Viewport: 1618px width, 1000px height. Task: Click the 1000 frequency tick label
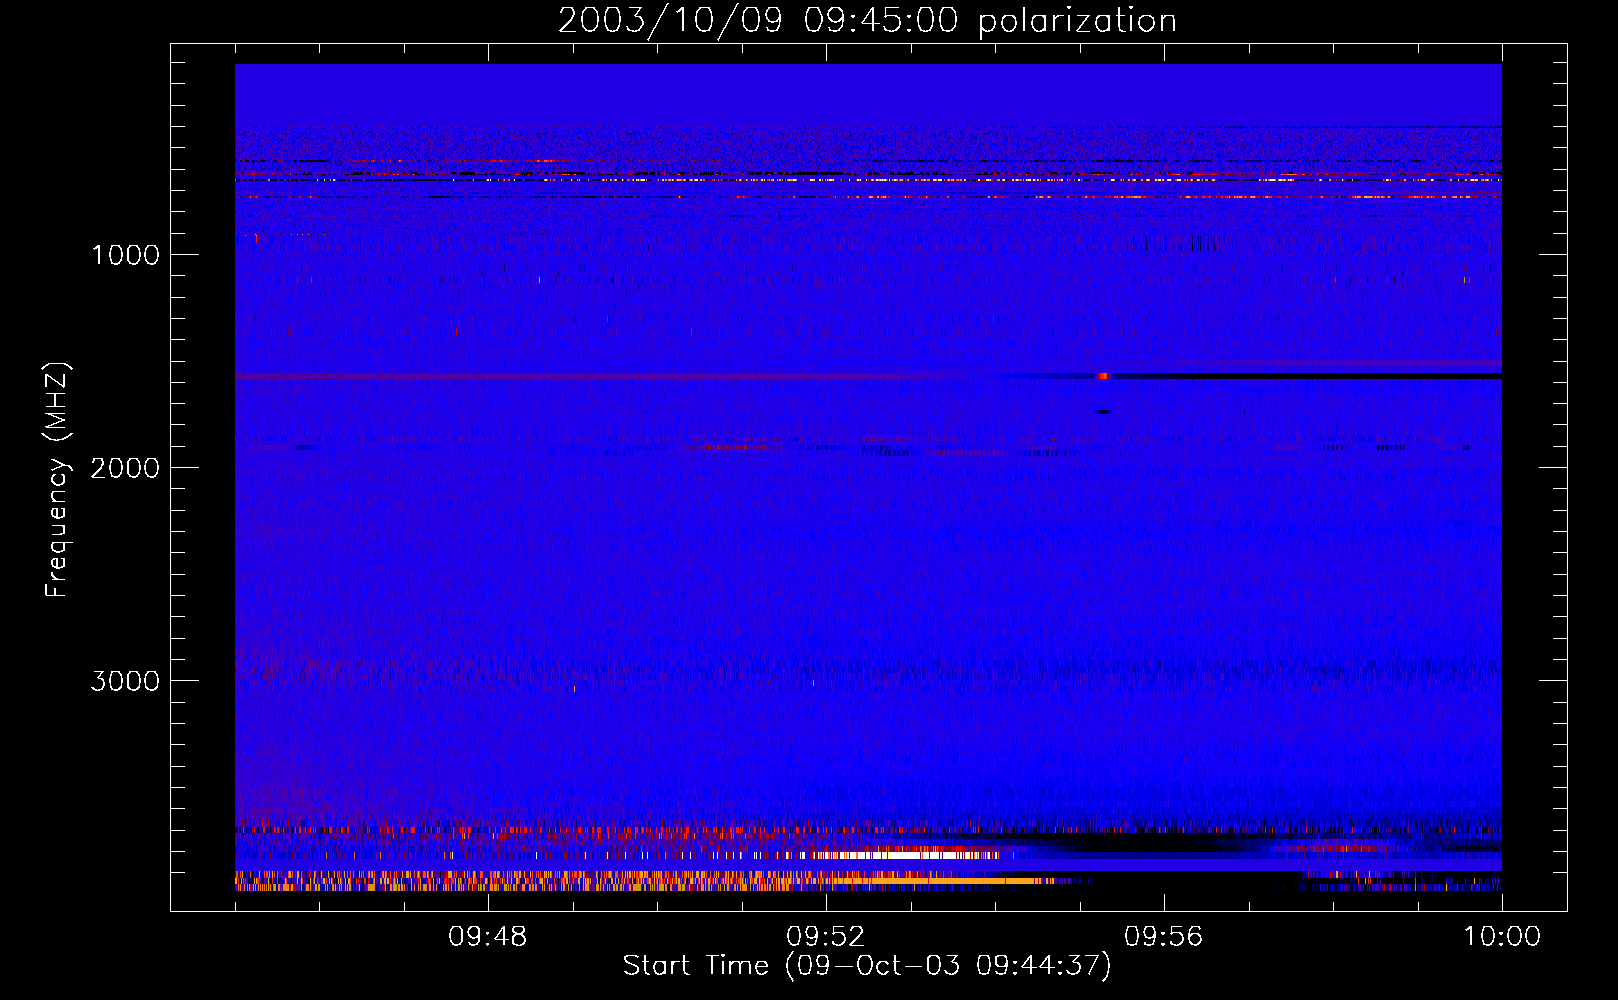click(x=125, y=255)
